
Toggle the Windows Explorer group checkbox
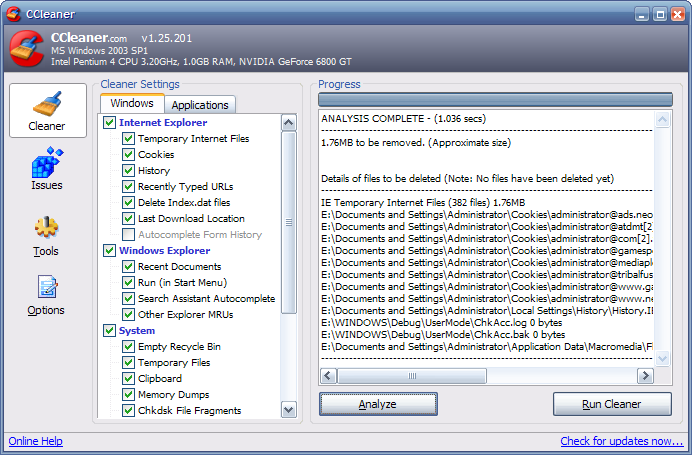coord(109,250)
